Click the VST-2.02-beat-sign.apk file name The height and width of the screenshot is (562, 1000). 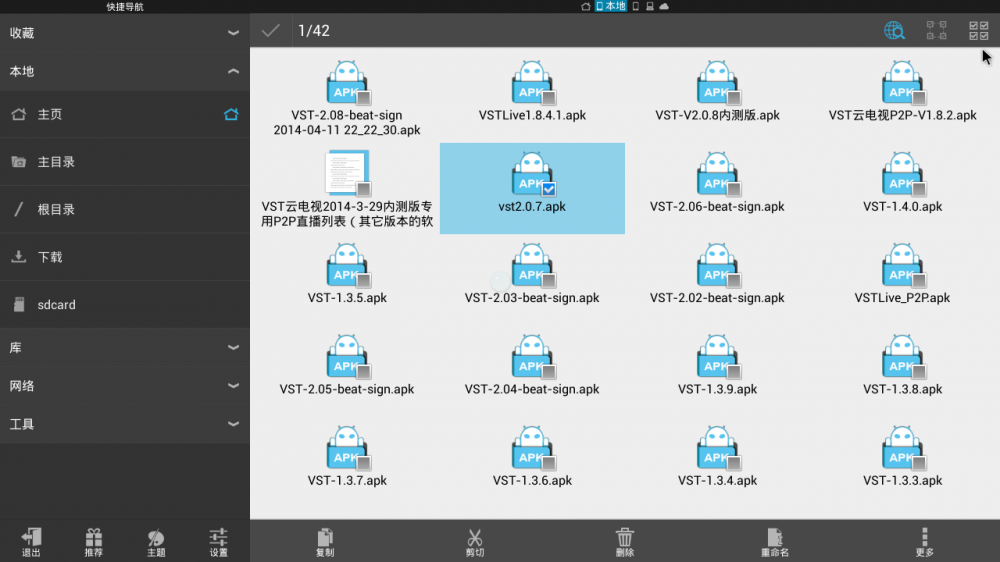click(717, 298)
